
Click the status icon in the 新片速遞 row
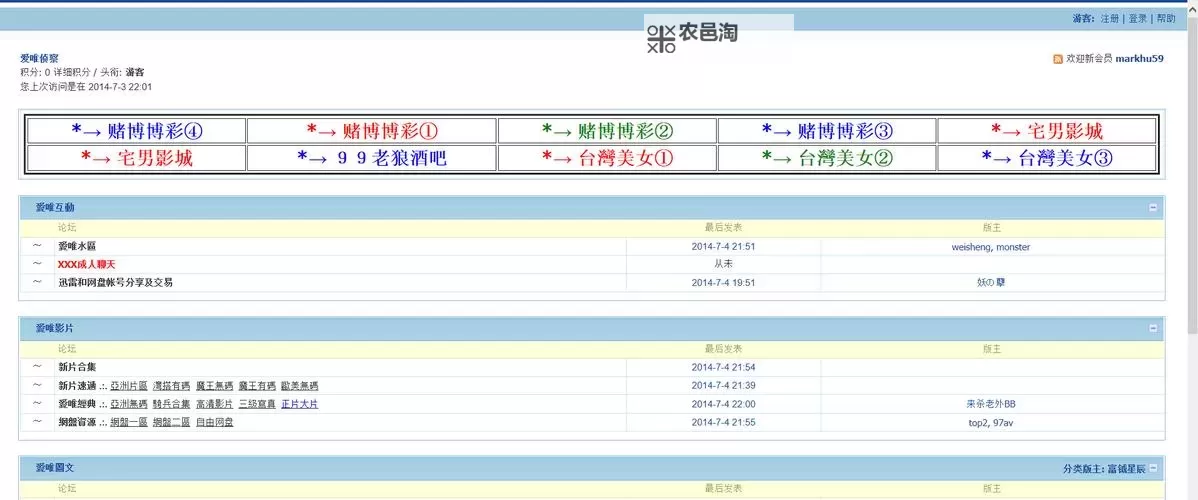click(37, 385)
